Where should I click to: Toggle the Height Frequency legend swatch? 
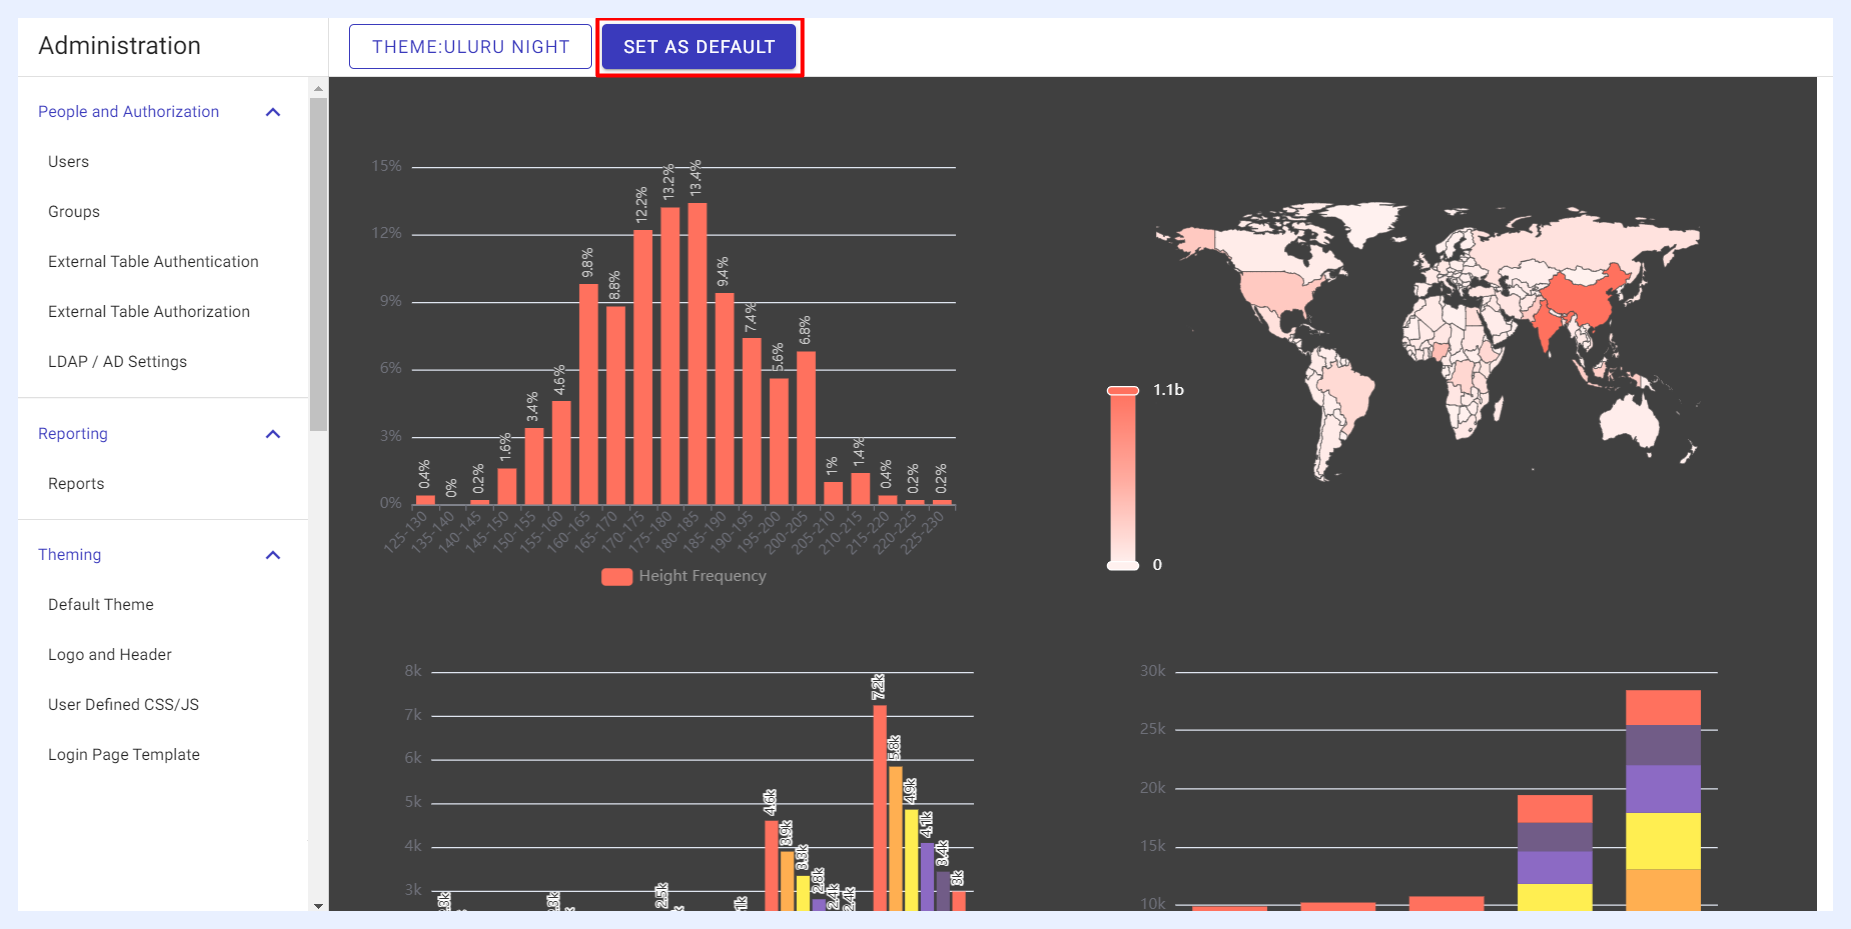click(x=616, y=577)
